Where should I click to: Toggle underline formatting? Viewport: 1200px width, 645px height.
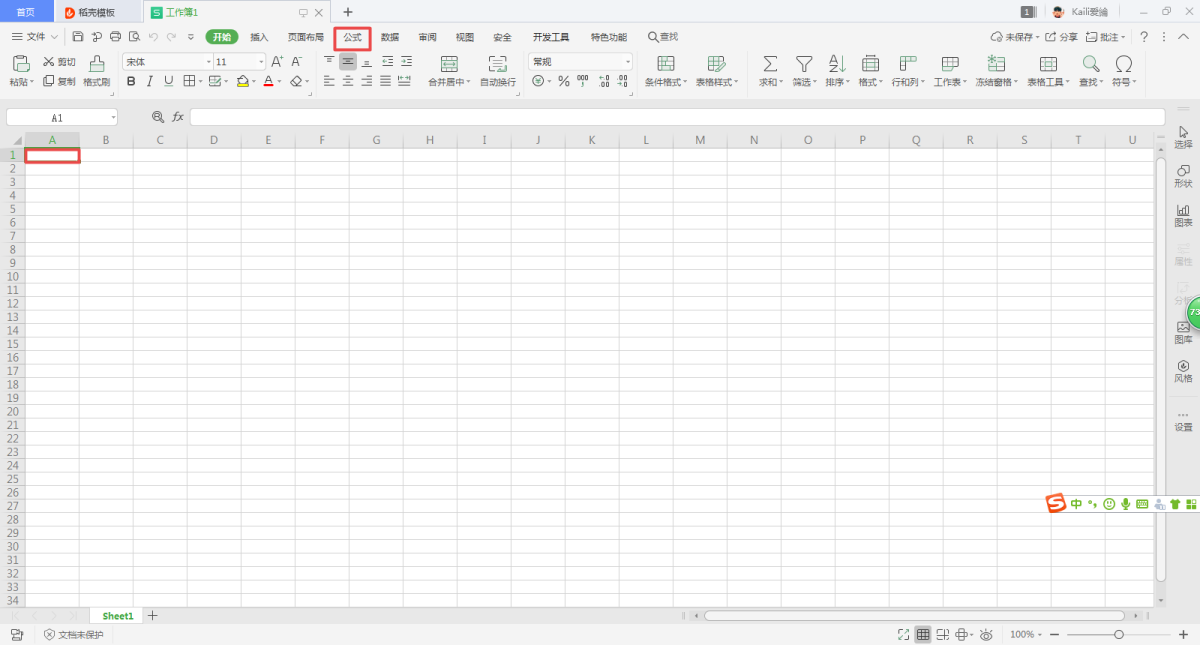pyautogui.click(x=168, y=82)
